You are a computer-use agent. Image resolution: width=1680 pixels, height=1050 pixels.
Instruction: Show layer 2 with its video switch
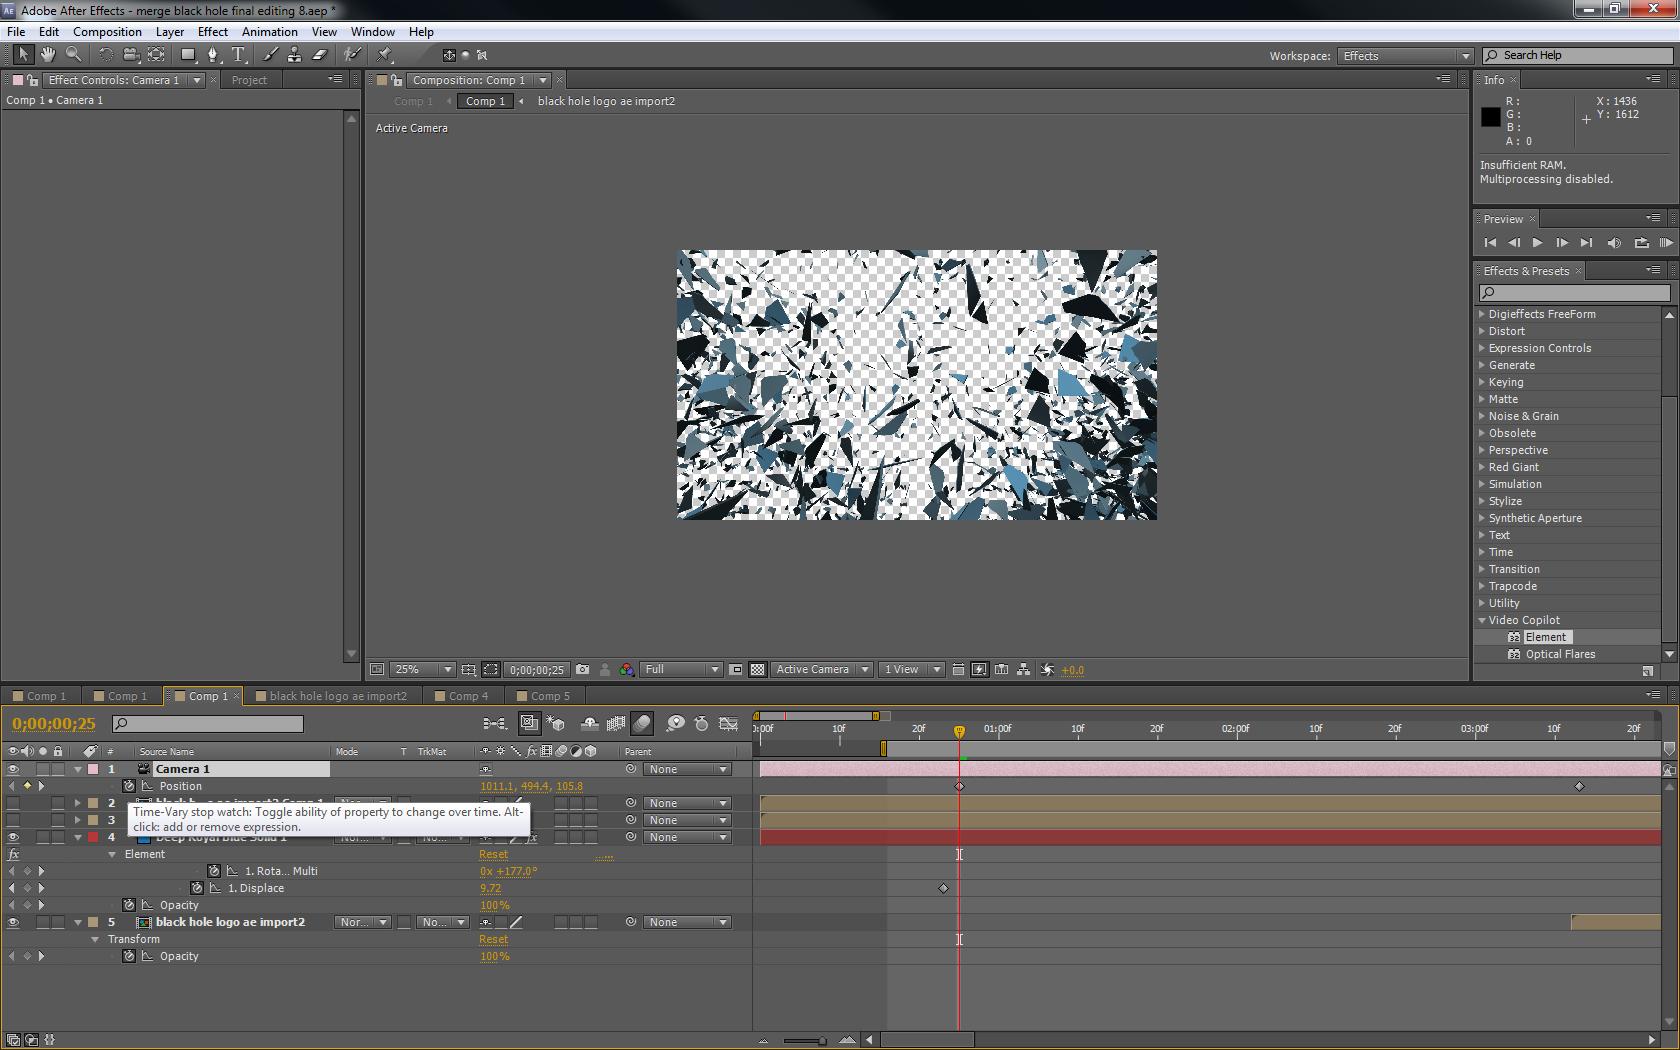tap(13, 803)
